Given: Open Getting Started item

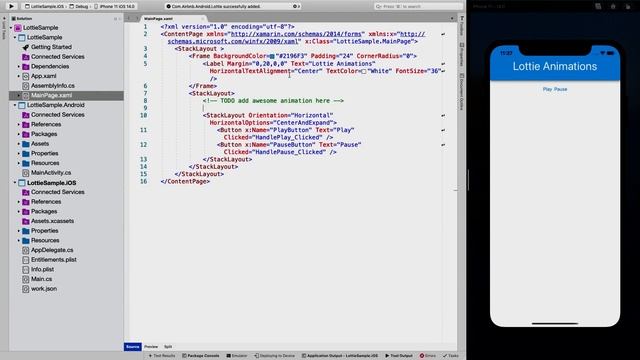Looking at the screenshot, I should point(51,47).
